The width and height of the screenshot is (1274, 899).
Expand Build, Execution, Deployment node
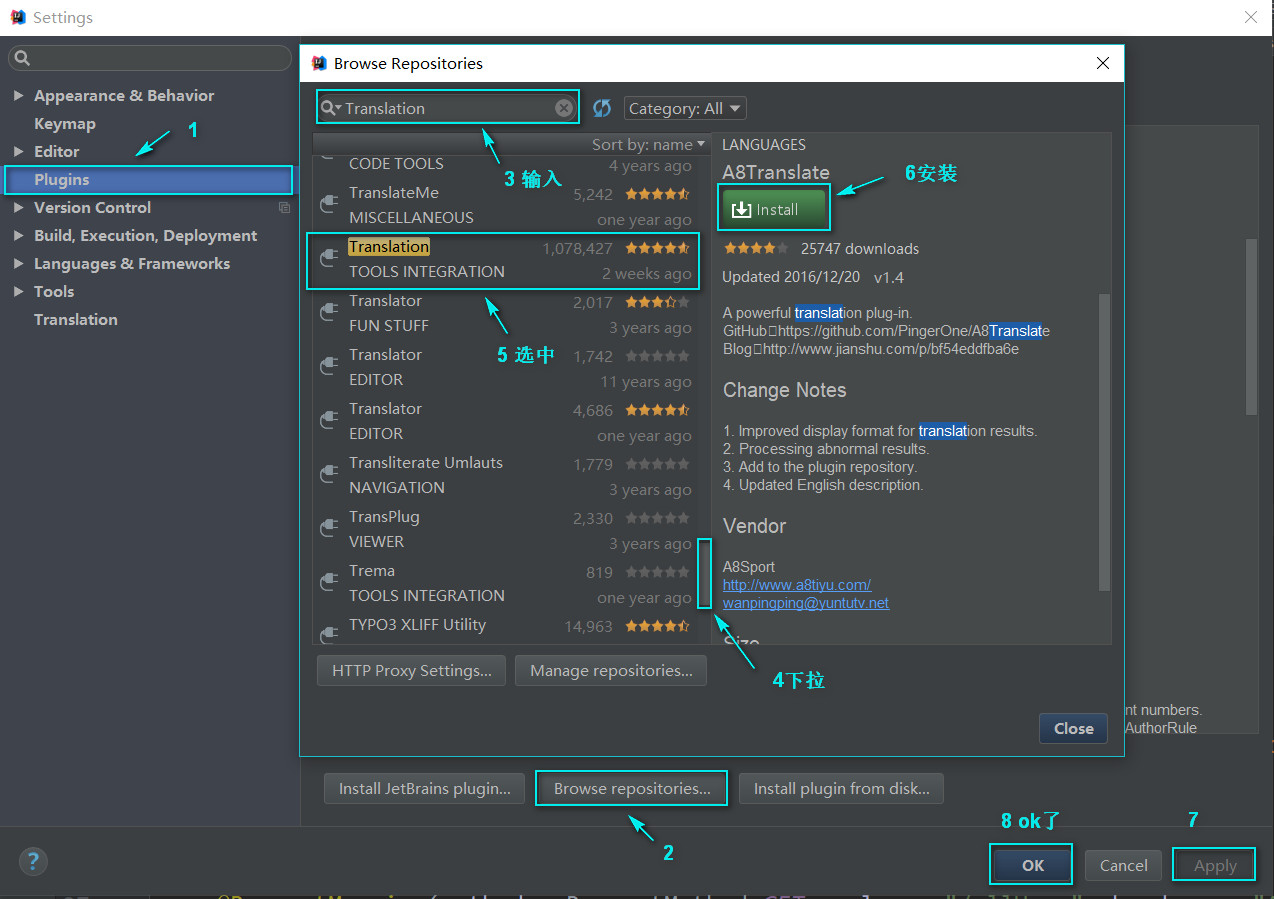(x=18, y=236)
